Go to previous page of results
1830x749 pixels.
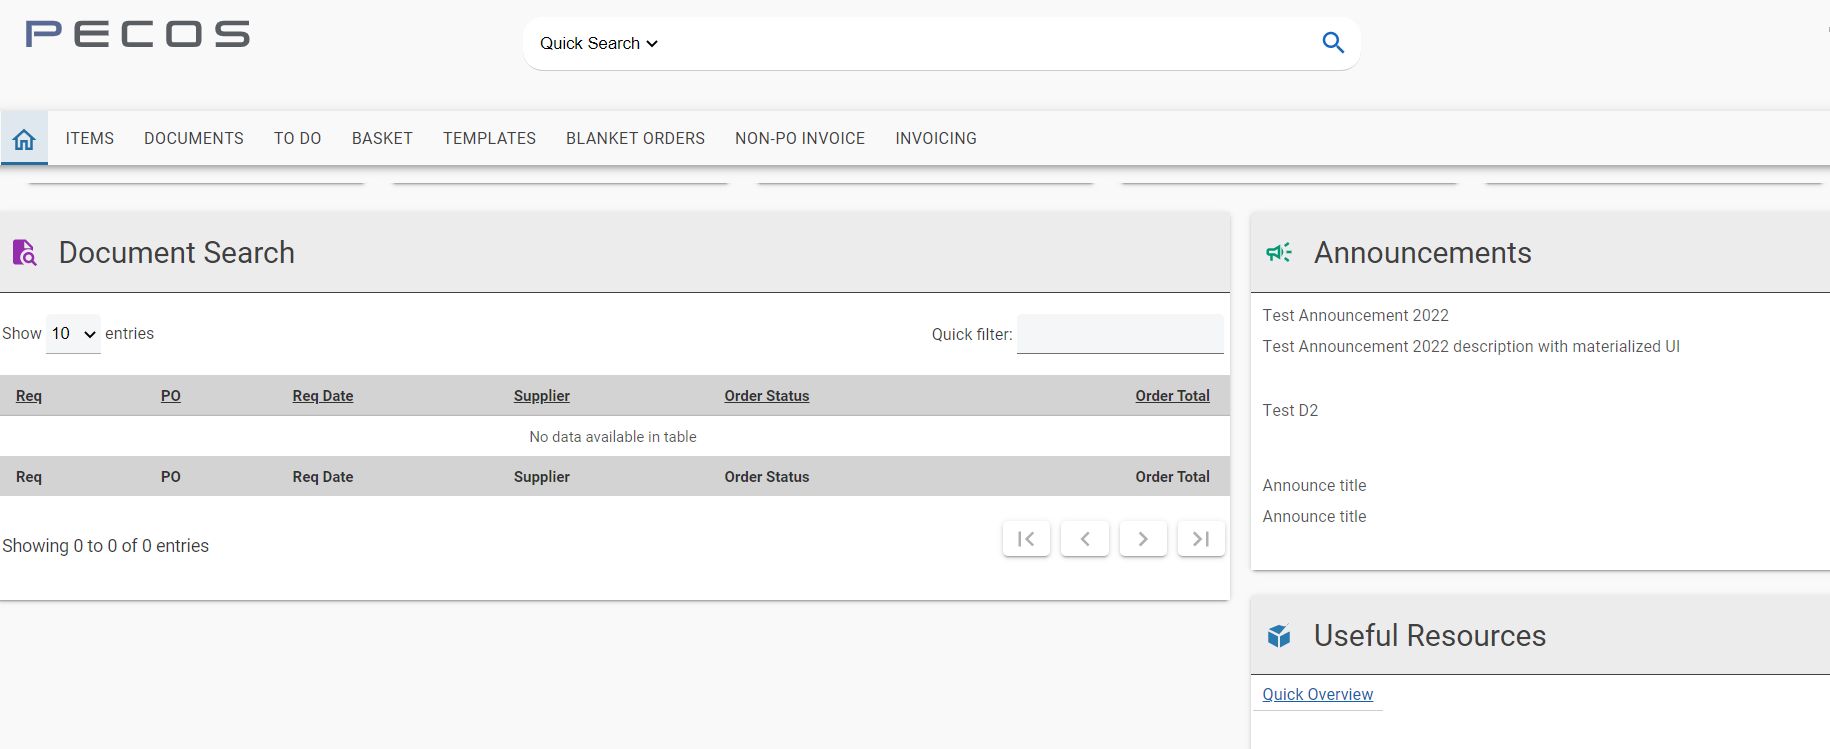1084,539
